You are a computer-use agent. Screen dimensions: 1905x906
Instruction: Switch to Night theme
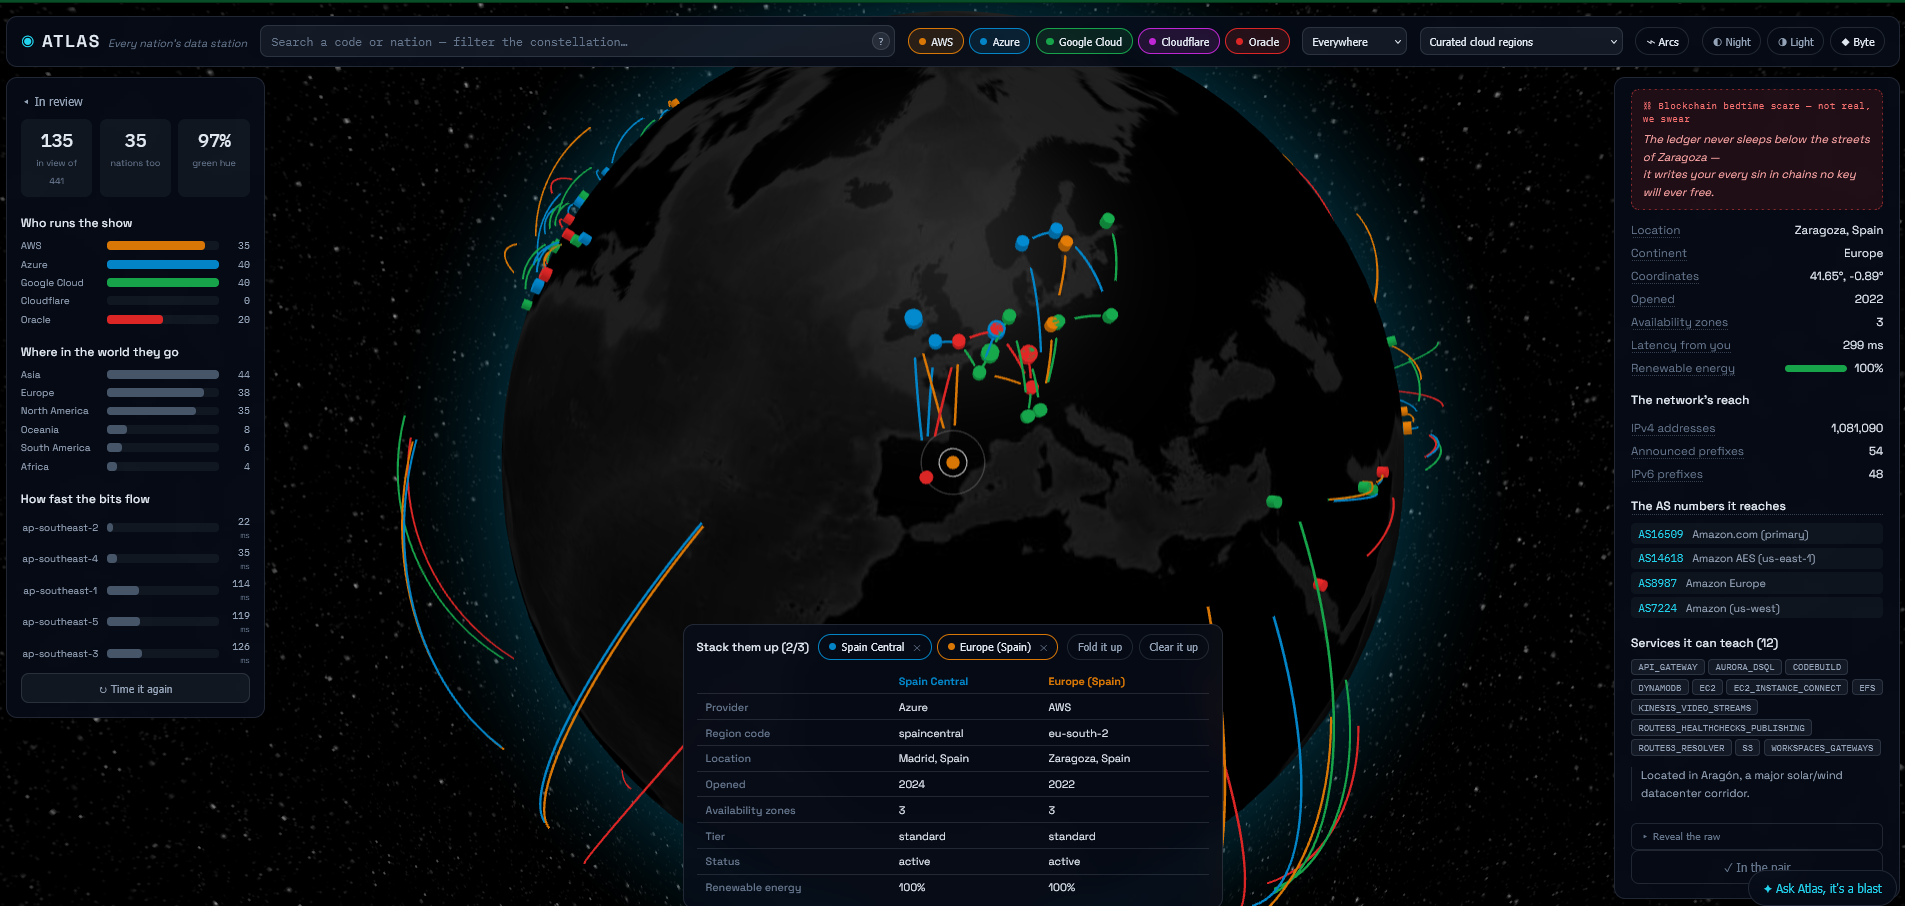pos(1731,42)
